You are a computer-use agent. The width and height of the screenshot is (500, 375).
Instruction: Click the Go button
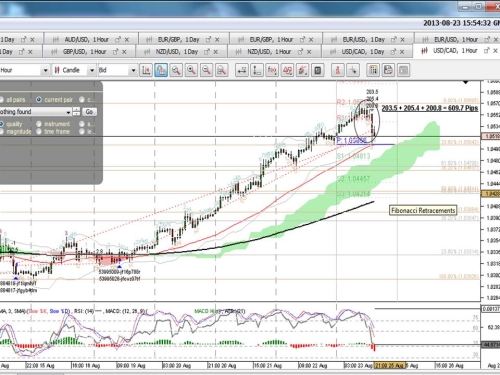click(x=89, y=112)
